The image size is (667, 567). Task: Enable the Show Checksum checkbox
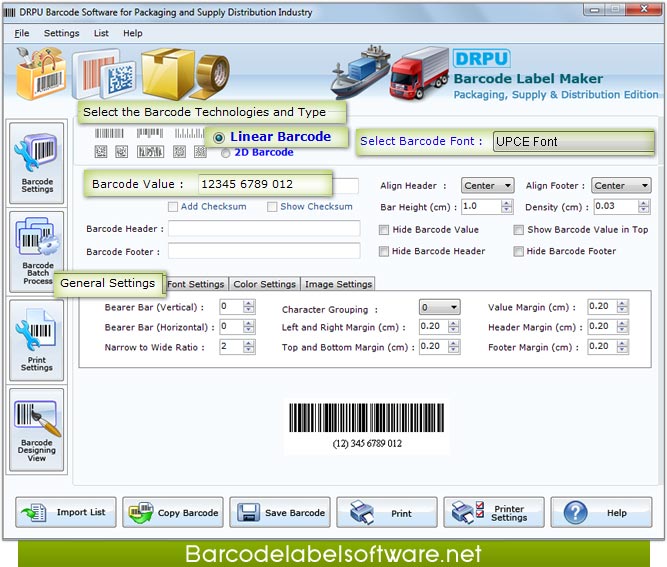click(272, 207)
